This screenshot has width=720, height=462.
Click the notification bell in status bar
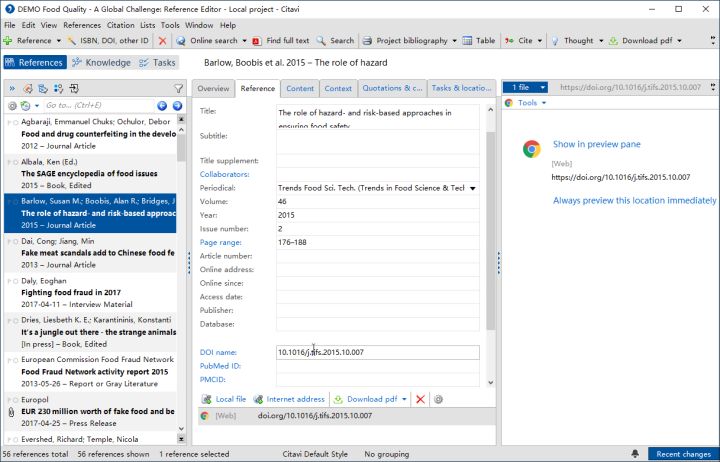[x=635, y=454]
